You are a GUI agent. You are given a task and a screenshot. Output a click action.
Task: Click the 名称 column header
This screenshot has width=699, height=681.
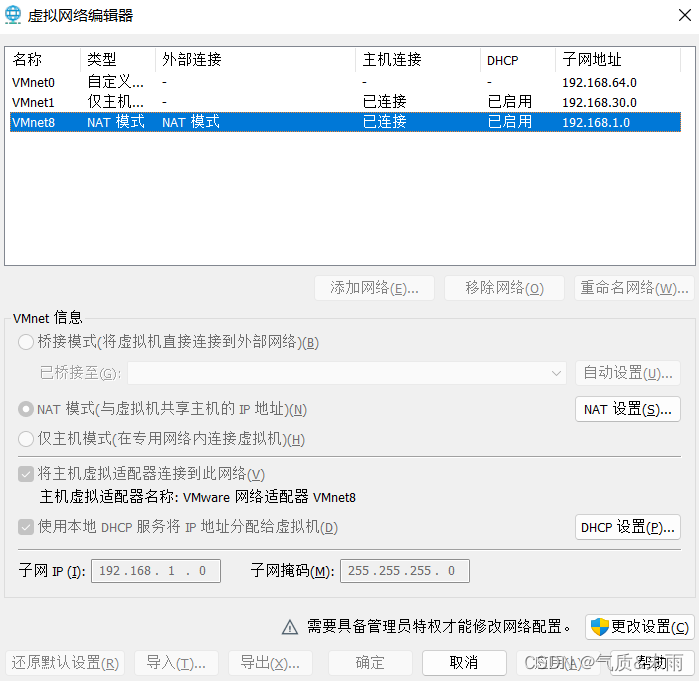click(x=43, y=60)
